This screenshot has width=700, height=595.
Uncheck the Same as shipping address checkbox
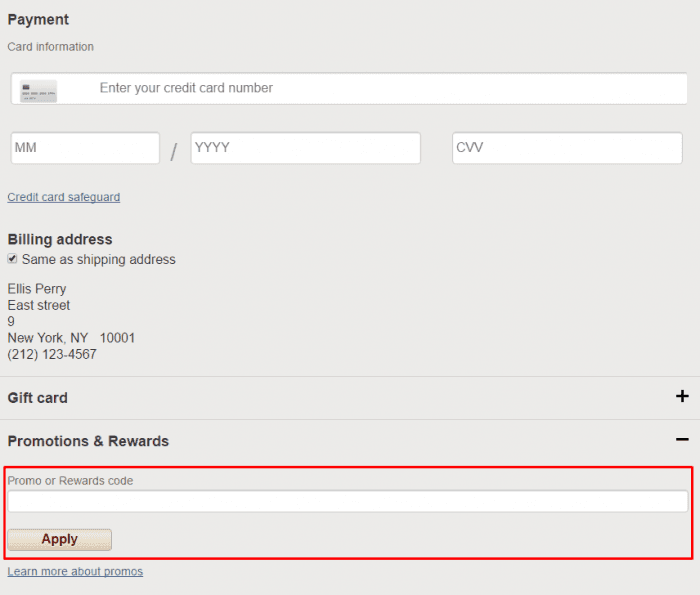13,259
